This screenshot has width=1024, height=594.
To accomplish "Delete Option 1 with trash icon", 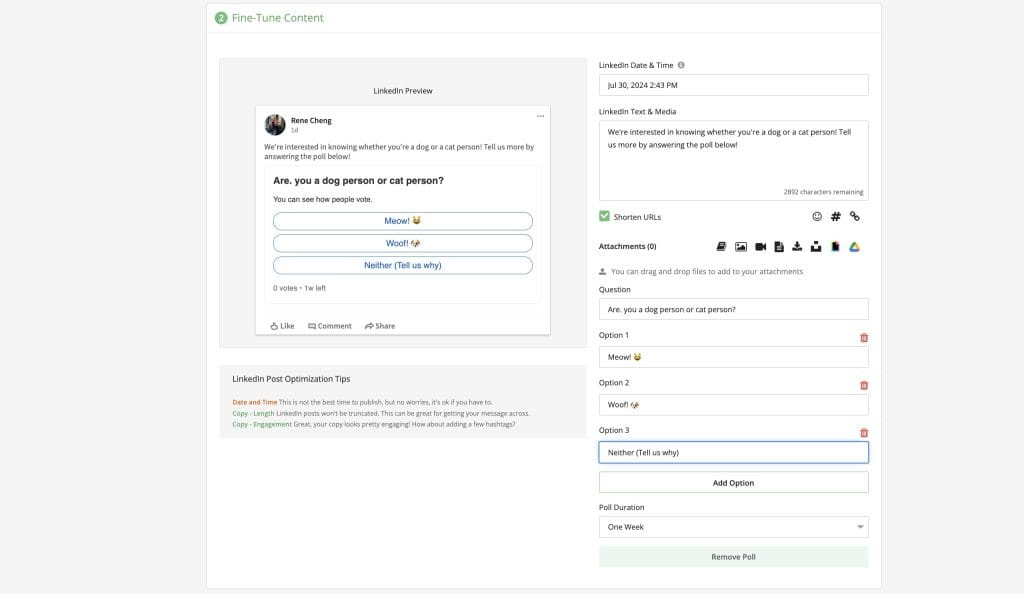I will click(x=864, y=337).
